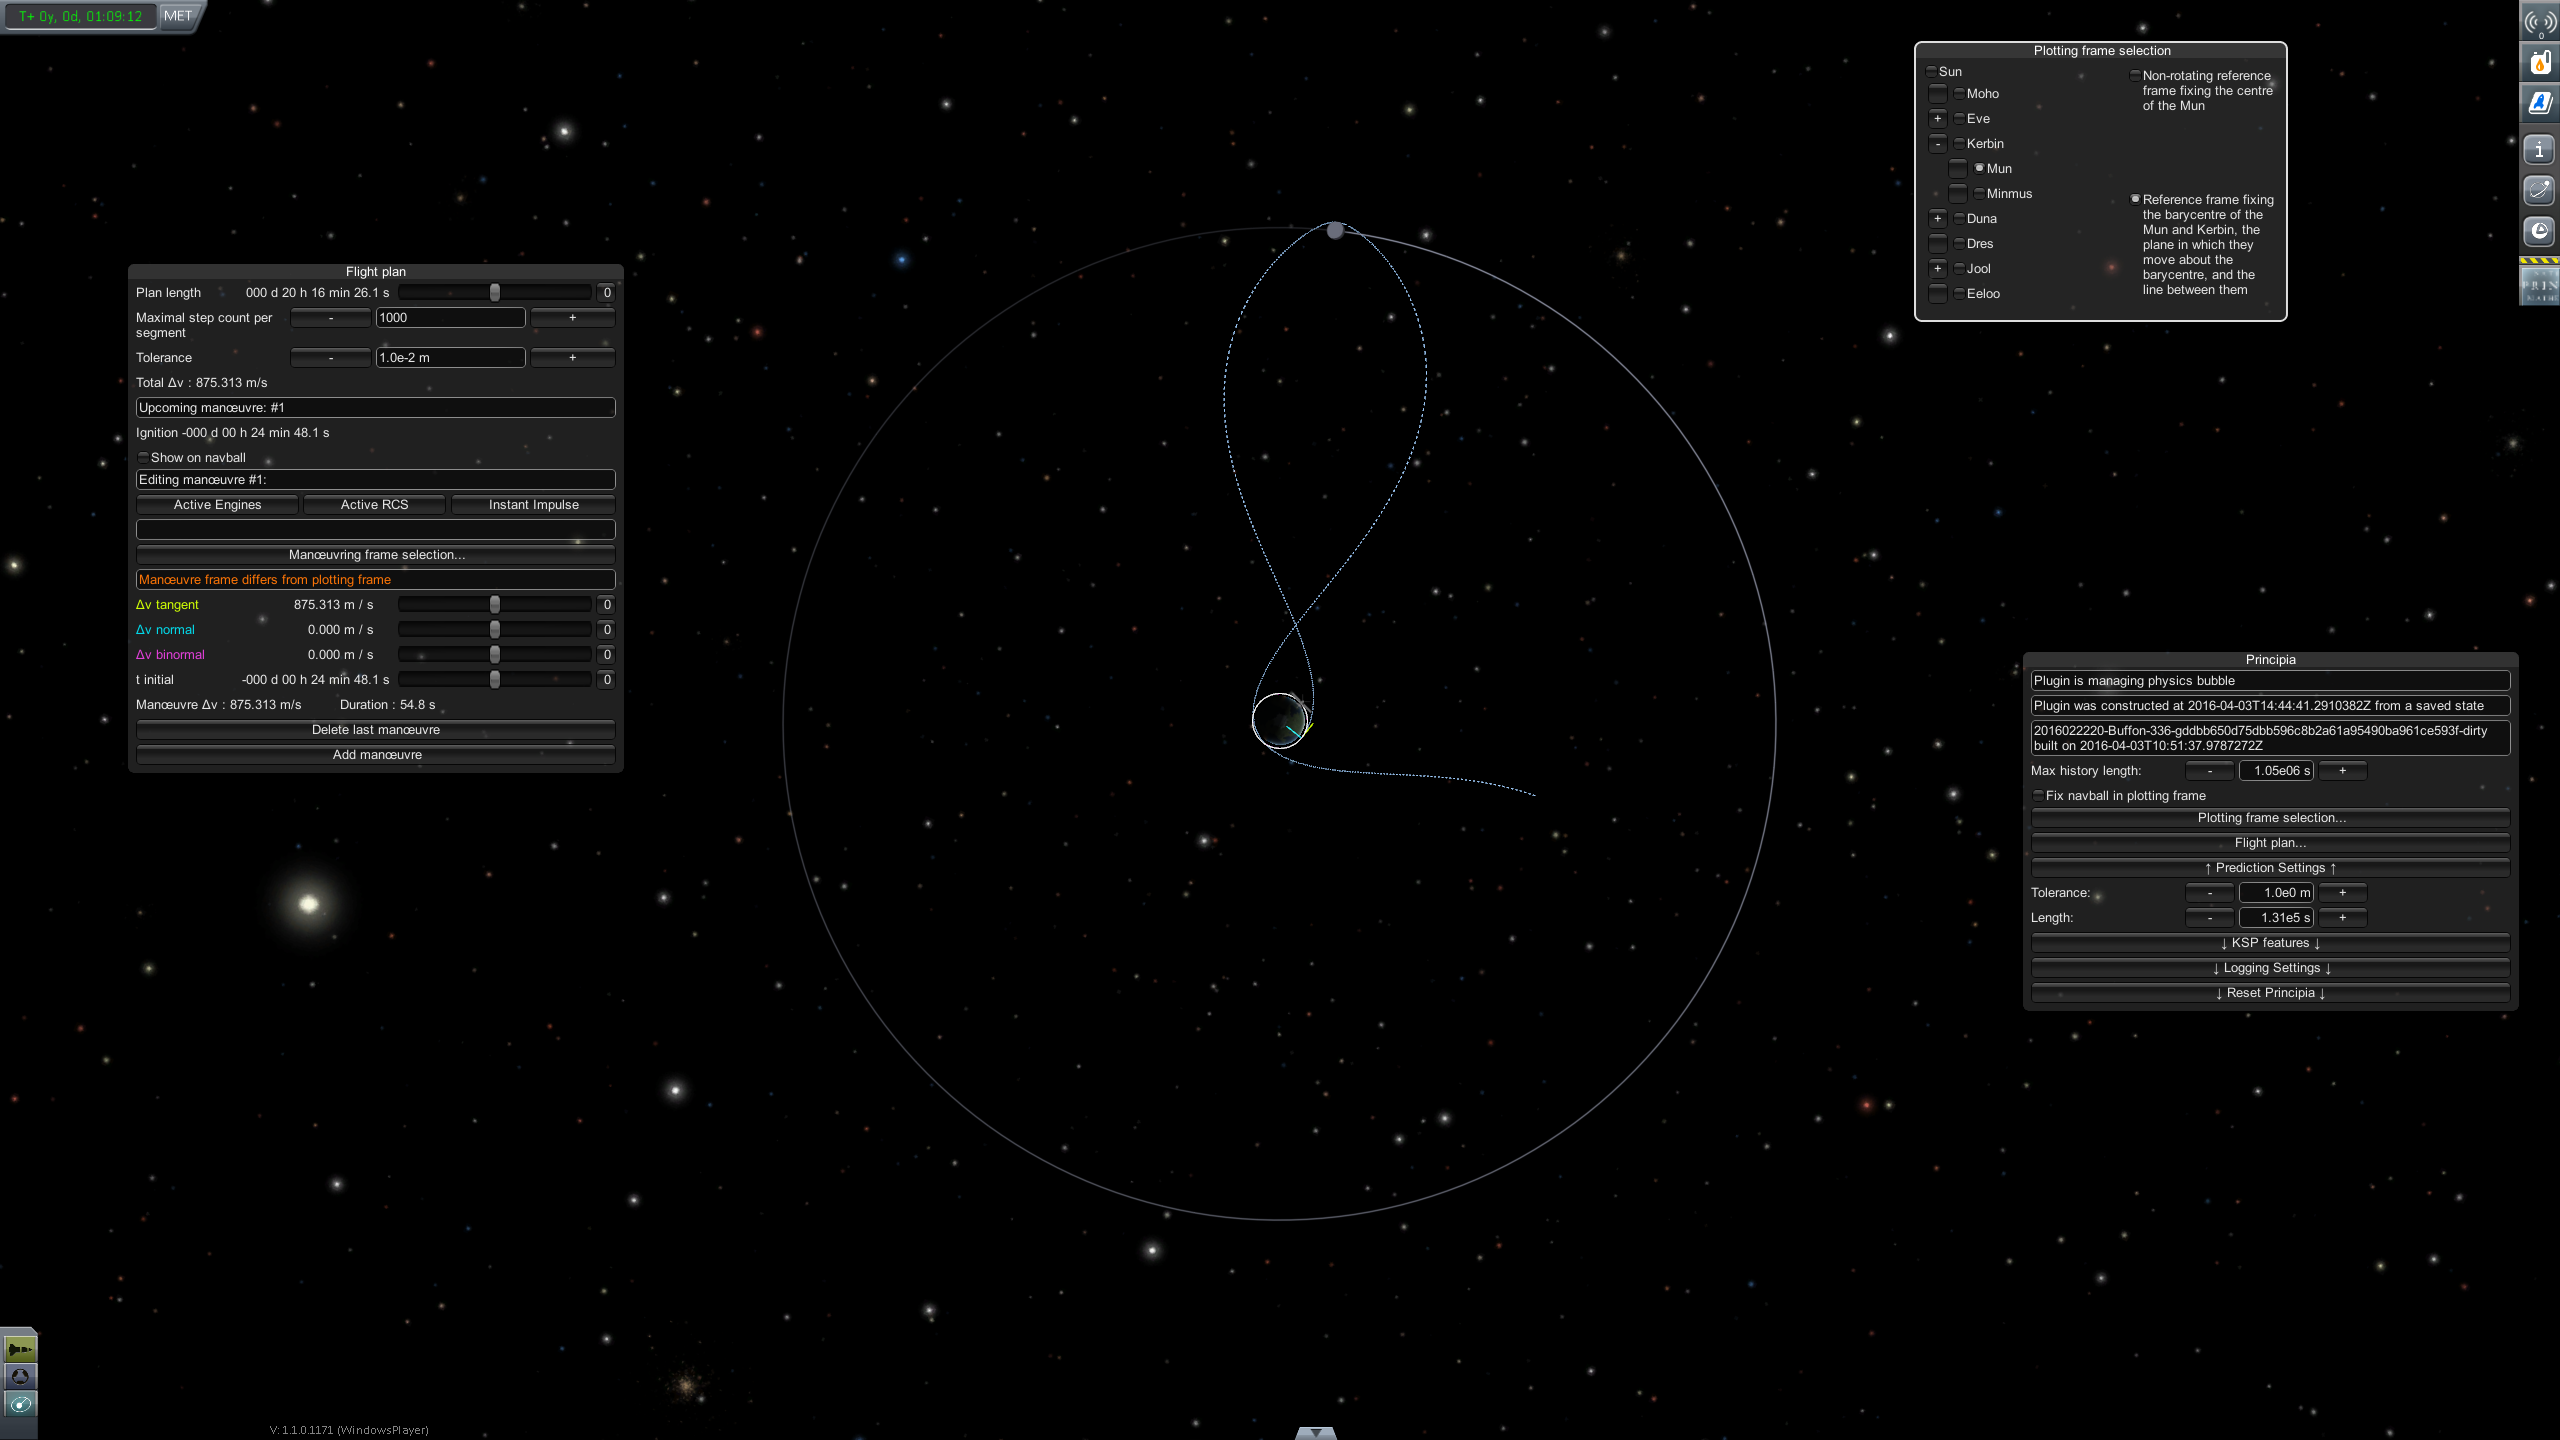Viewport: 2560px width, 1440px height.
Task: Toggle Fix navball in plotting frame
Action: 2038,796
